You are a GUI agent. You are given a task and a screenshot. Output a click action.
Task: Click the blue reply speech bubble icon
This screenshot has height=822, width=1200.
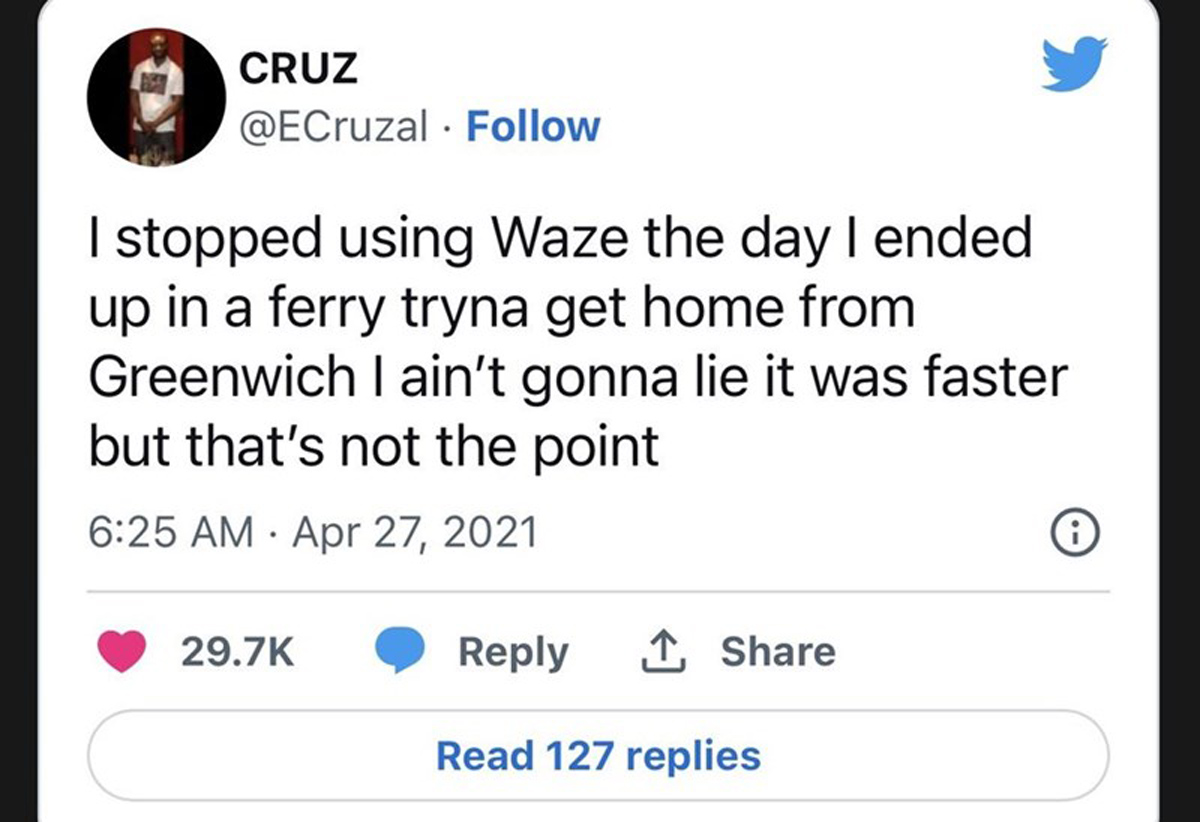[x=401, y=653]
